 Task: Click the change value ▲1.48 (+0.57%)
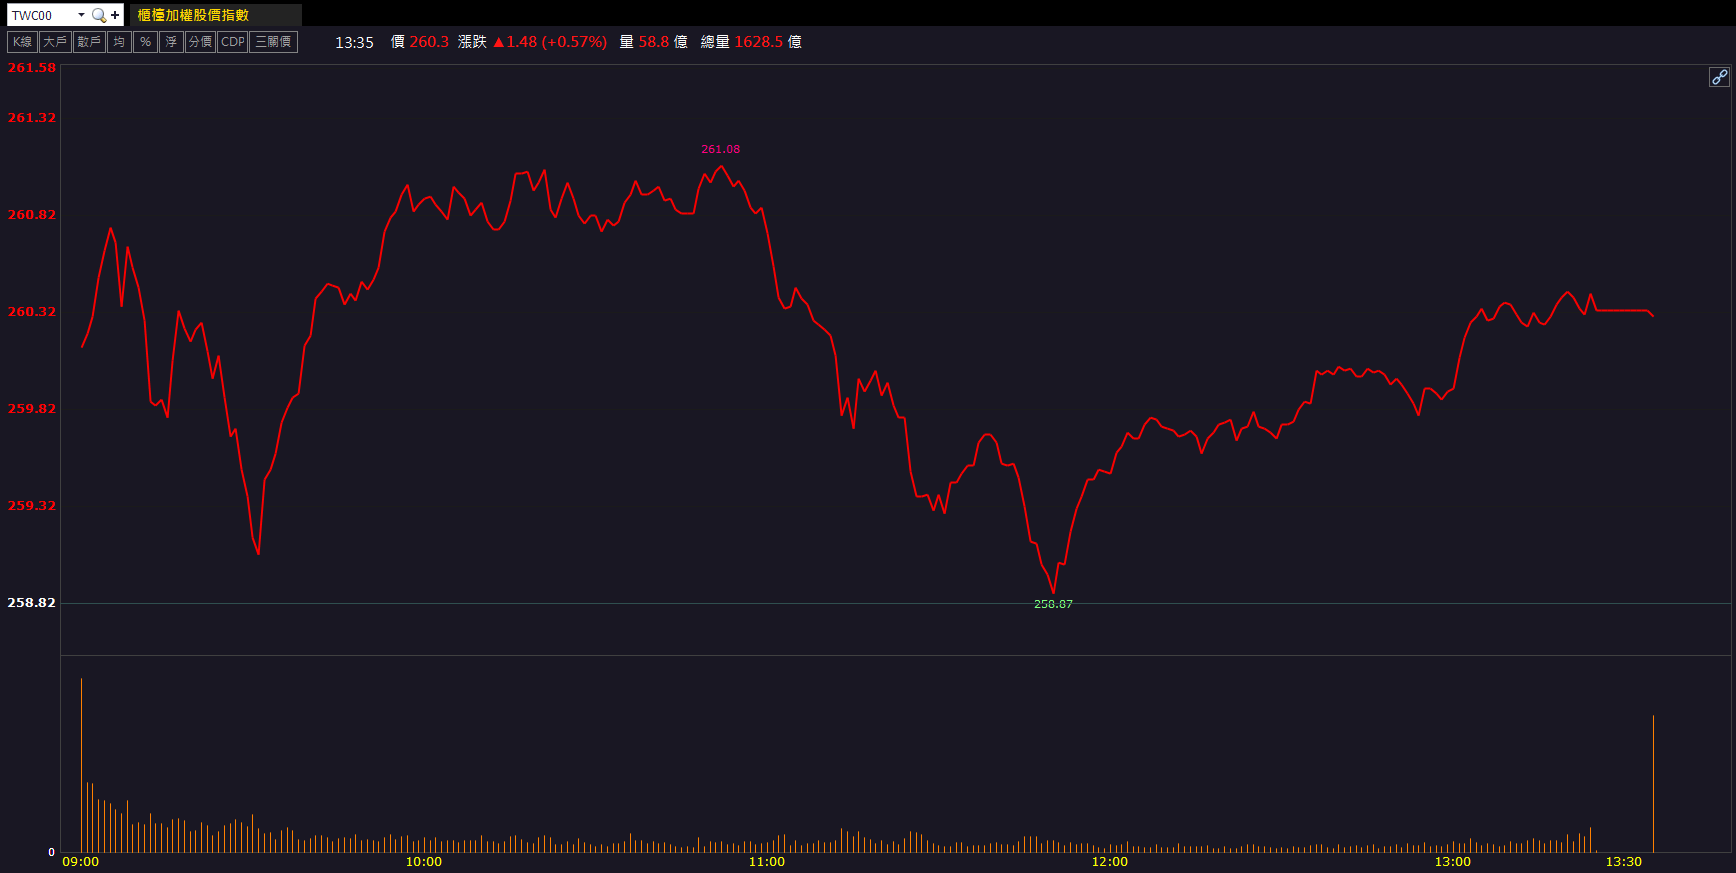[550, 42]
